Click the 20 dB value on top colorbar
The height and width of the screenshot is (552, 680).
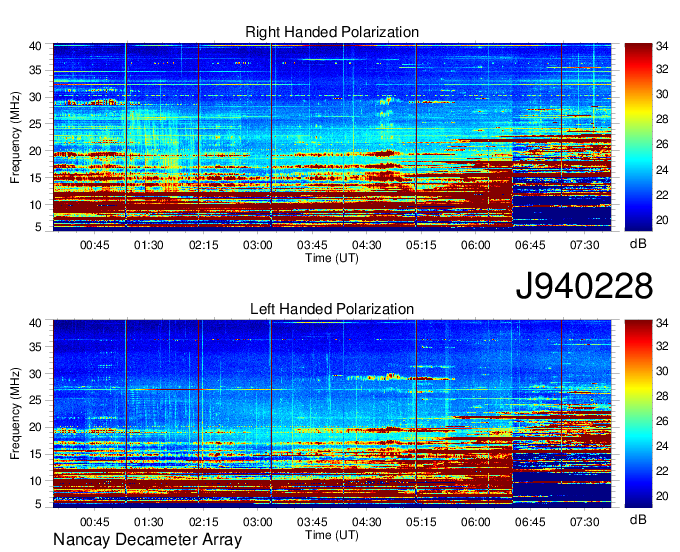tap(662, 220)
